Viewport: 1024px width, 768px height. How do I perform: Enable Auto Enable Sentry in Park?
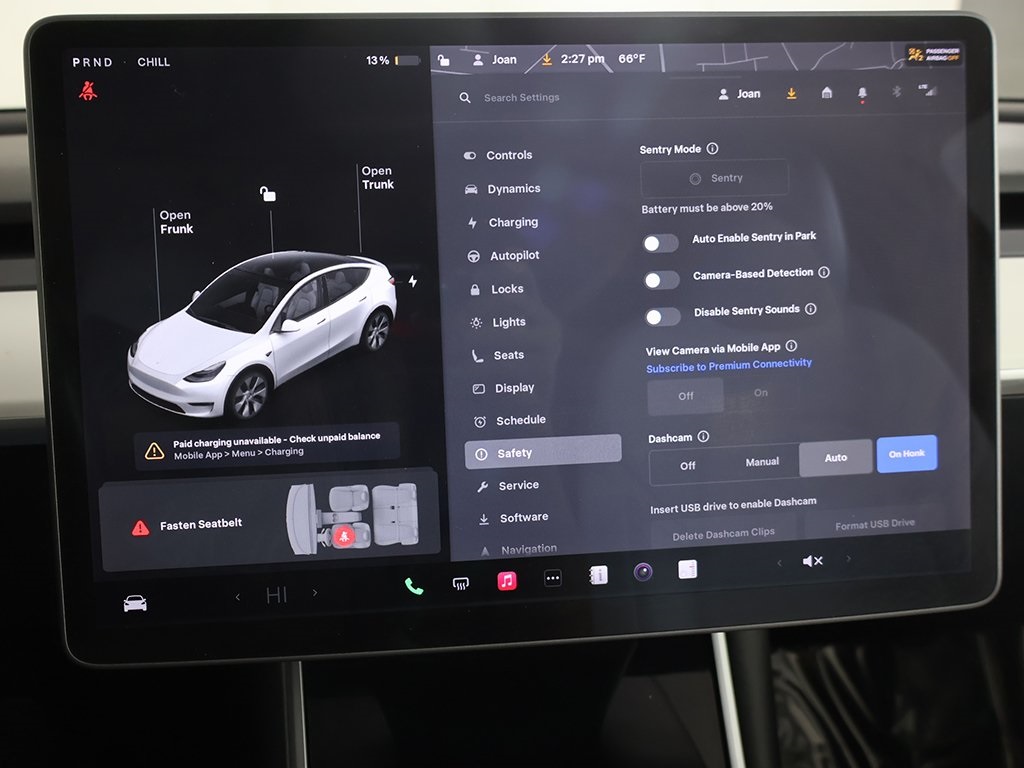coord(660,242)
